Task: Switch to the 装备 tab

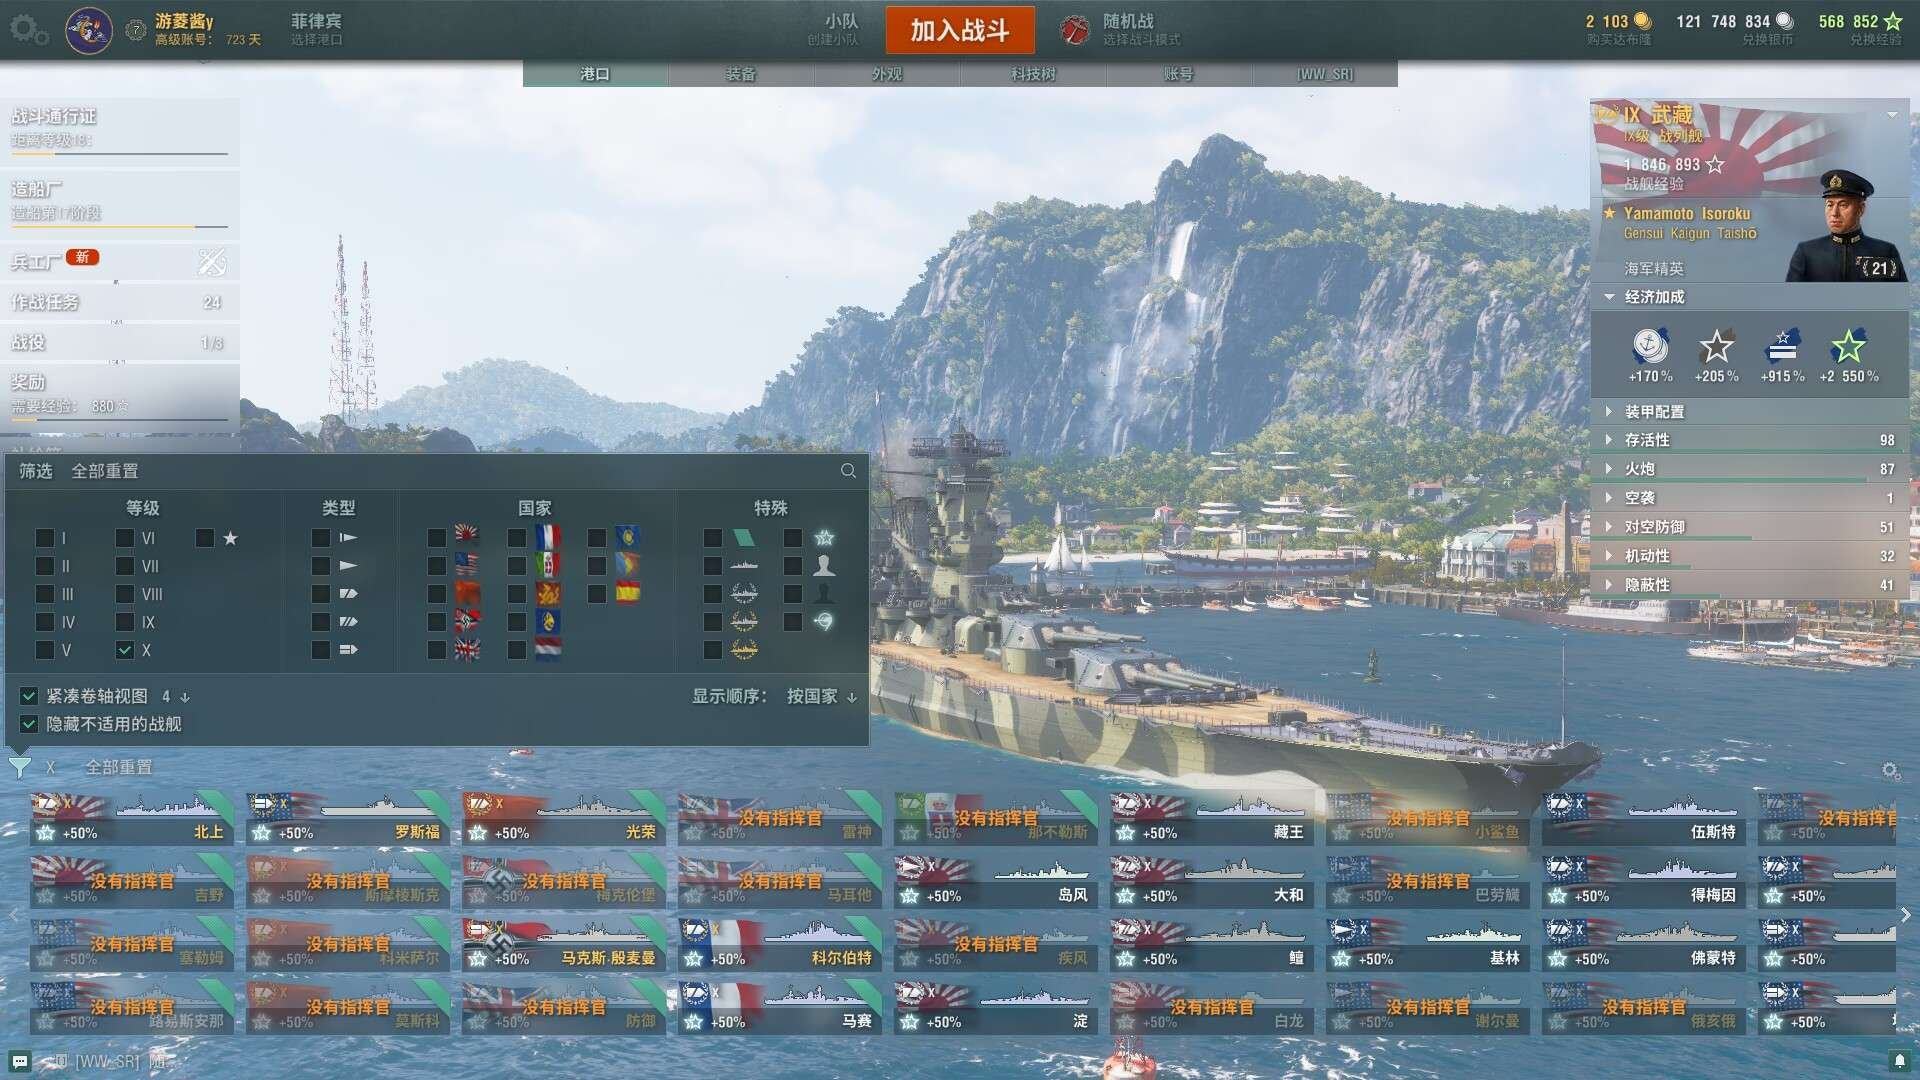Action: (x=741, y=74)
